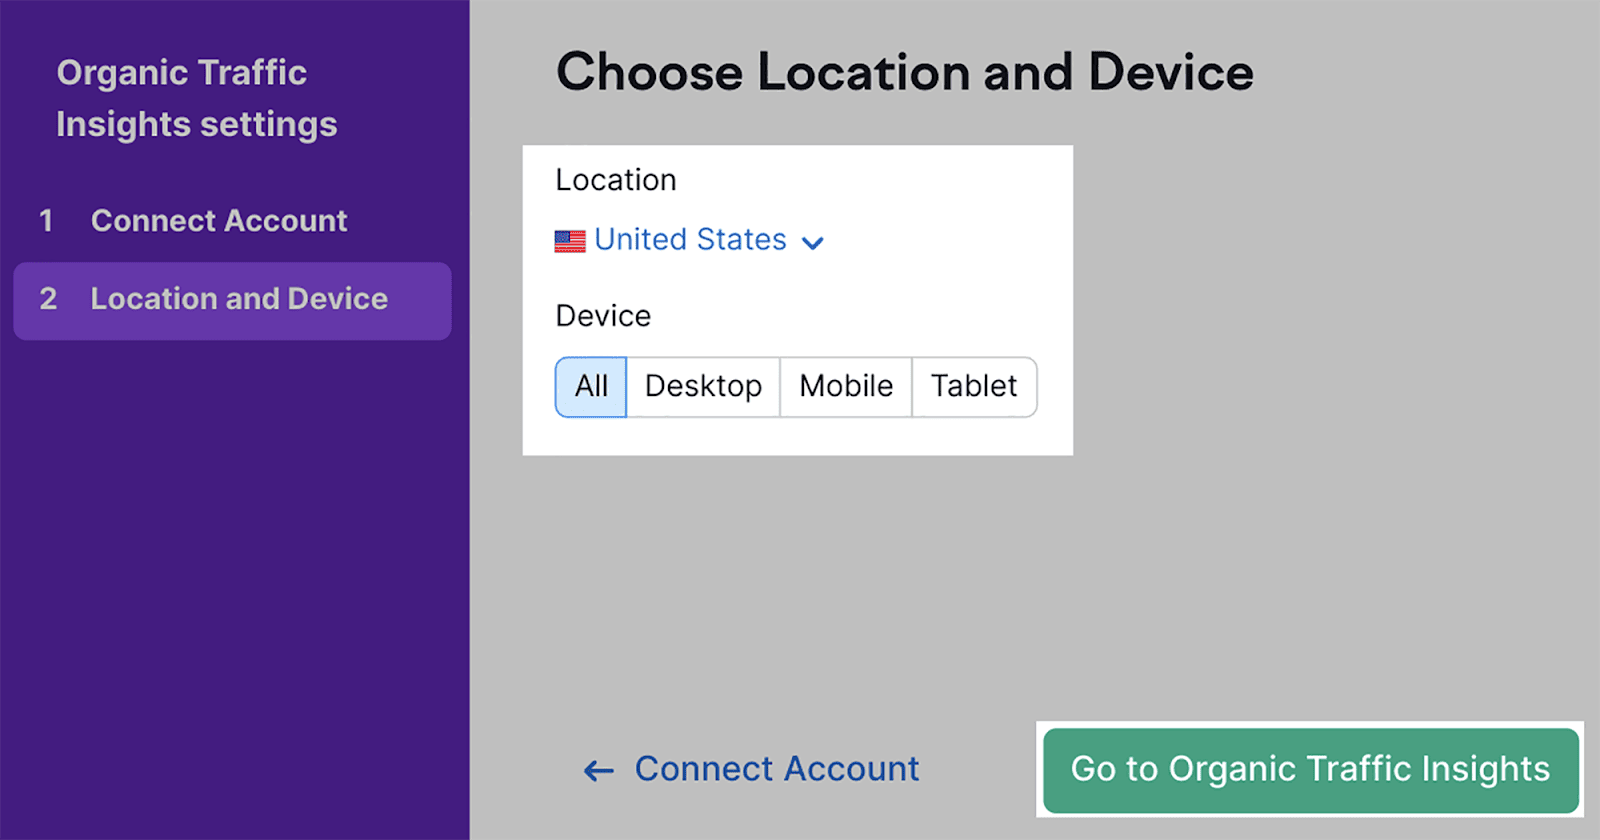Click "Insights settings" in sidebar title

pos(197,125)
